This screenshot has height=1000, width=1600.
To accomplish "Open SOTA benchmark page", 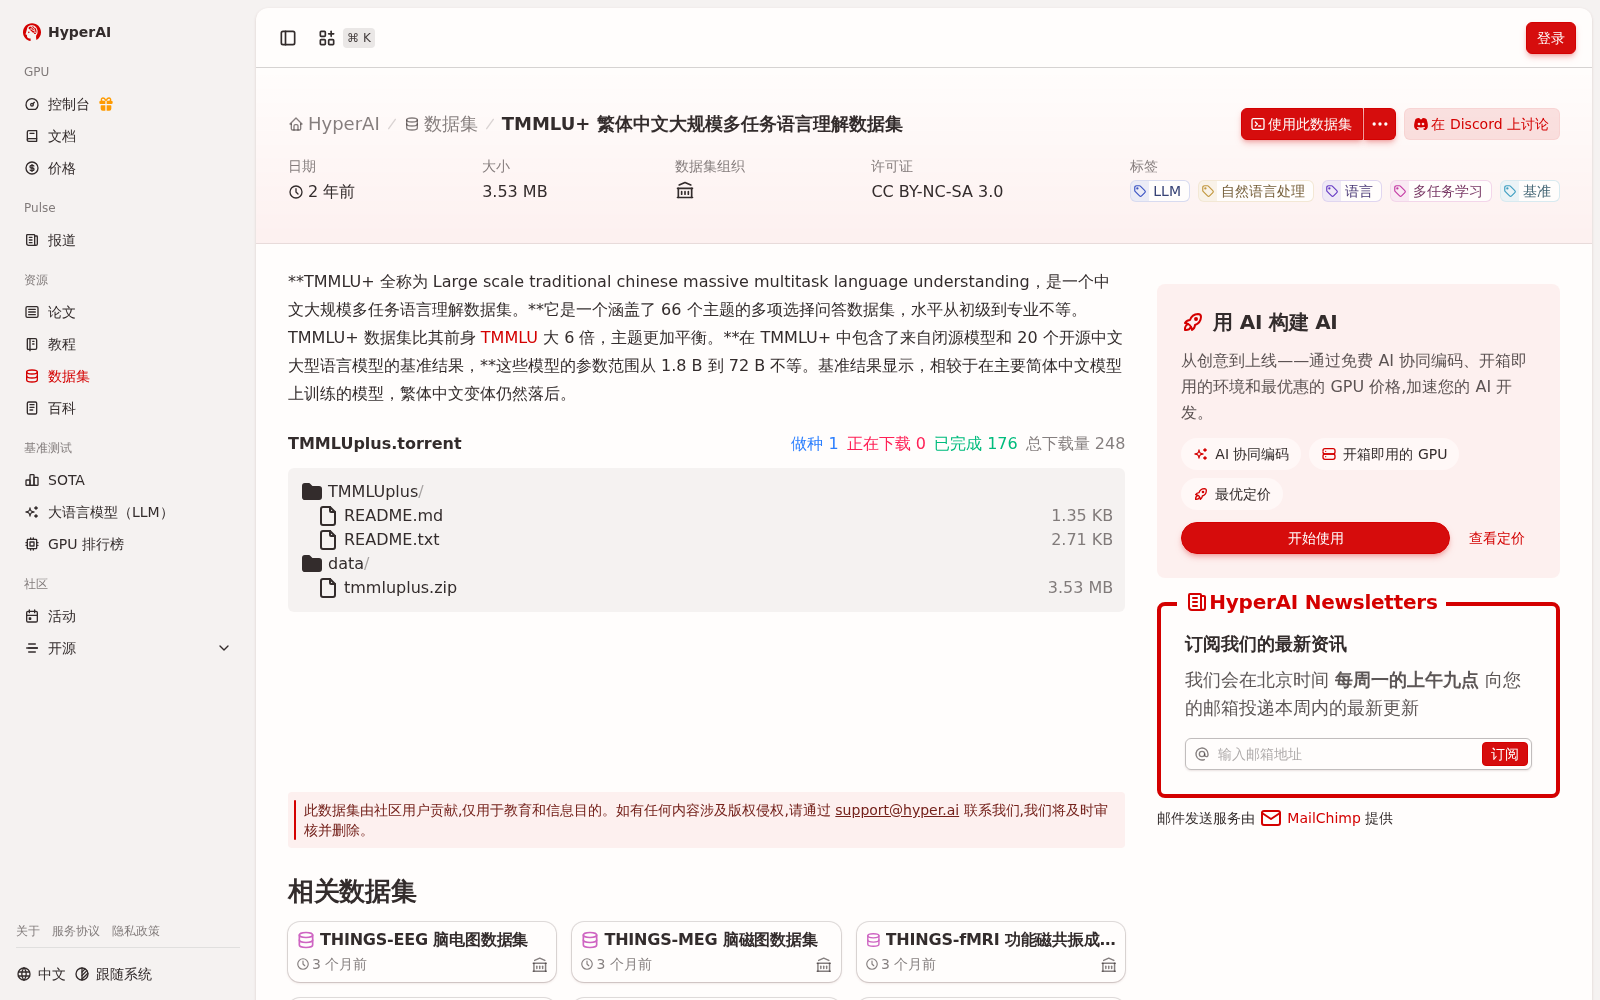I will coord(66,480).
